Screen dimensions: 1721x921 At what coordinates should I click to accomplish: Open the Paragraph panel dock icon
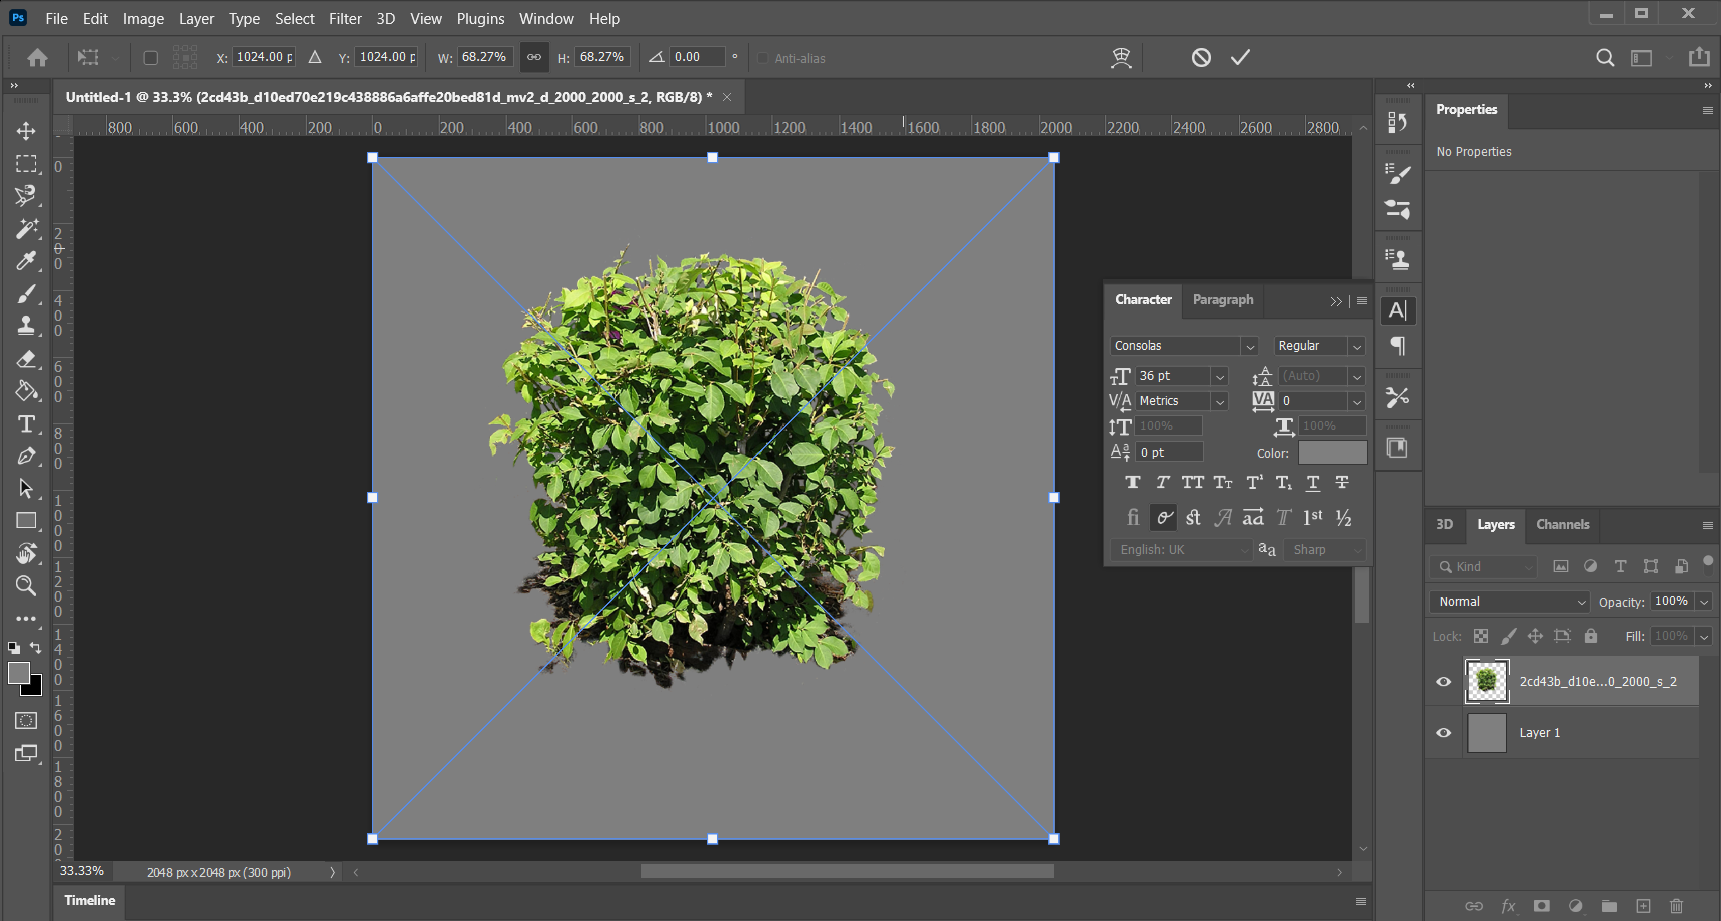[x=1397, y=346]
